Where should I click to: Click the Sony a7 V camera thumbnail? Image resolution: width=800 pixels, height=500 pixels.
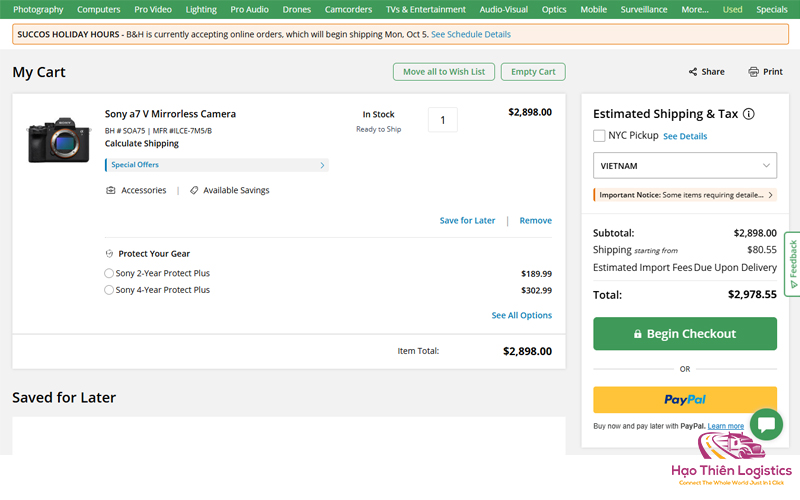point(59,140)
